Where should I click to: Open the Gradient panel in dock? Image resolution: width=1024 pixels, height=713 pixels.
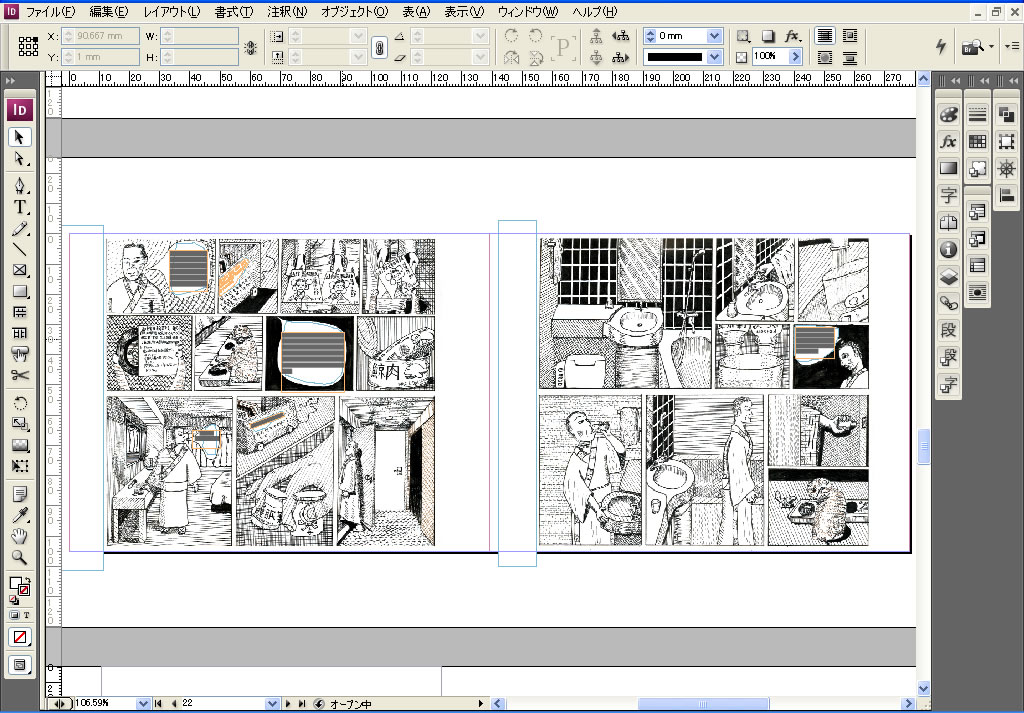pyautogui.click(x=948, y=168)
